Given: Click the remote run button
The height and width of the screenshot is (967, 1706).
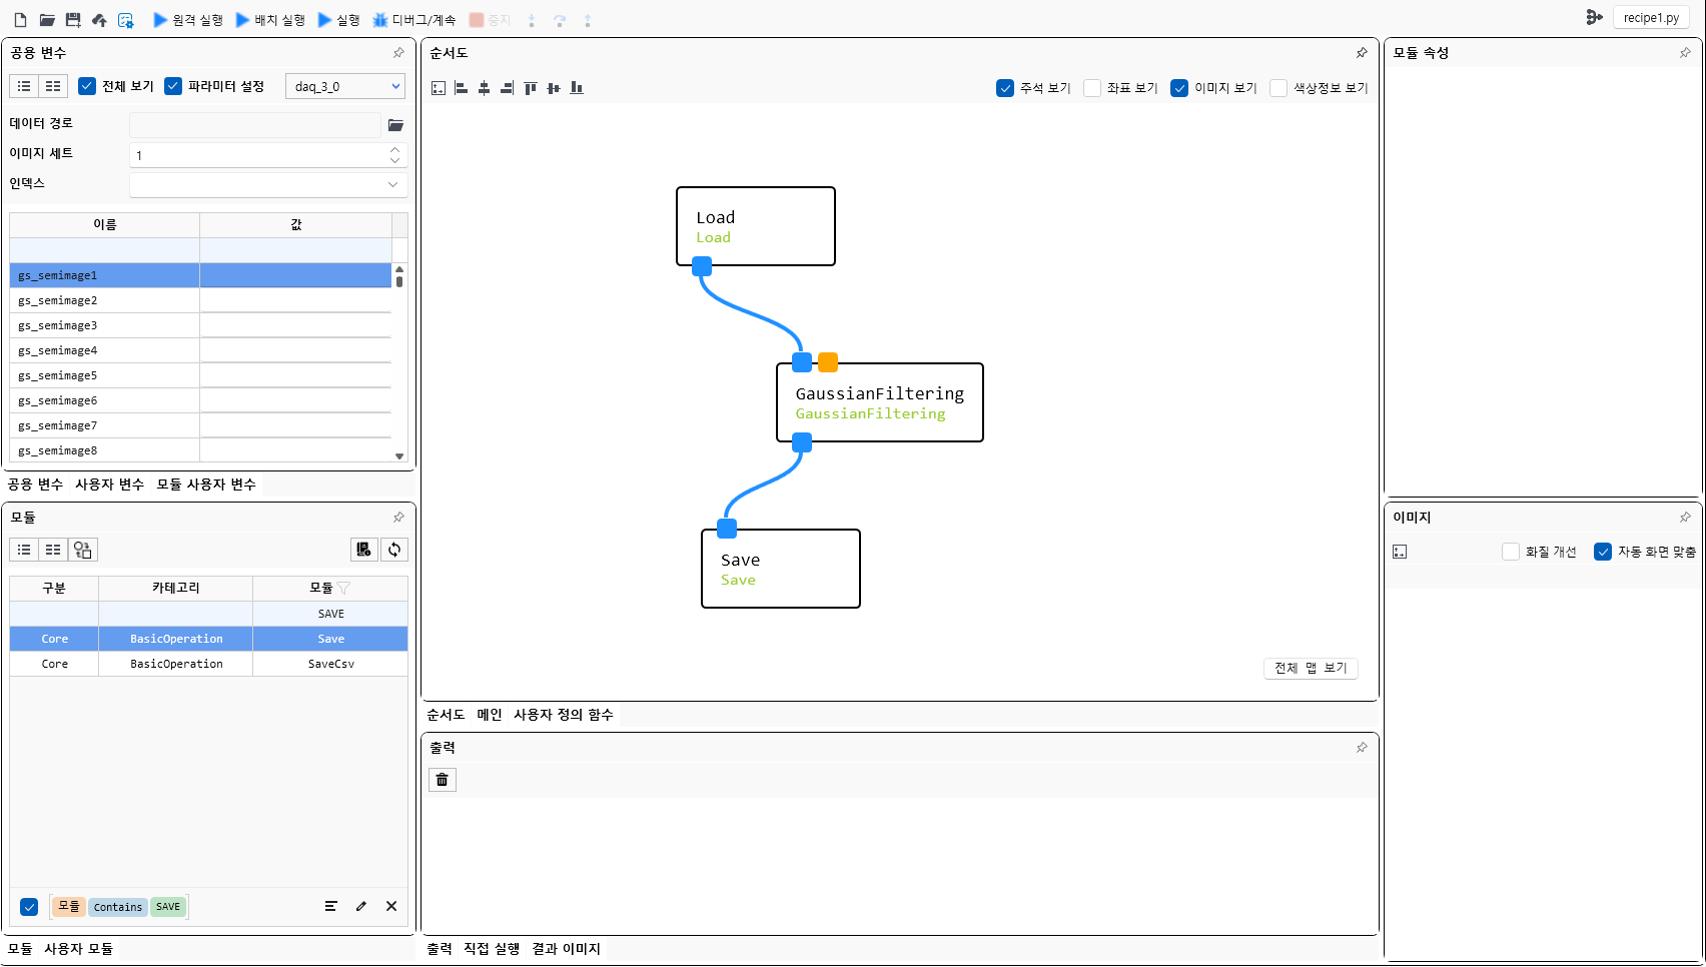Looking at the screenshot, I should coord(187,20).
